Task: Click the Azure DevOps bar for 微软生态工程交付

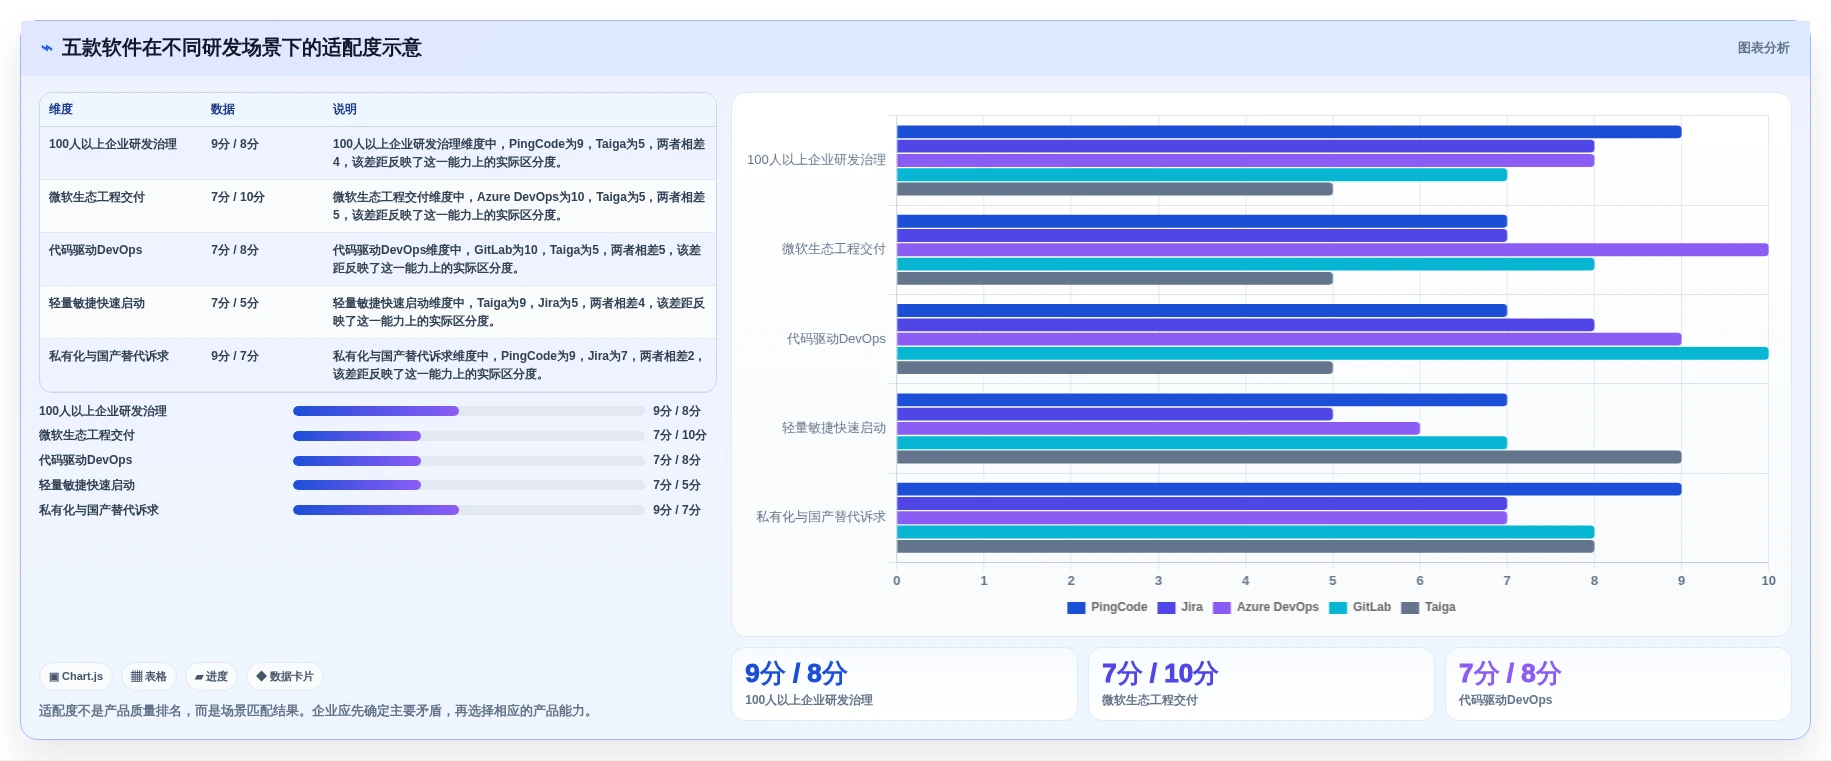Action: [1332, 250]
